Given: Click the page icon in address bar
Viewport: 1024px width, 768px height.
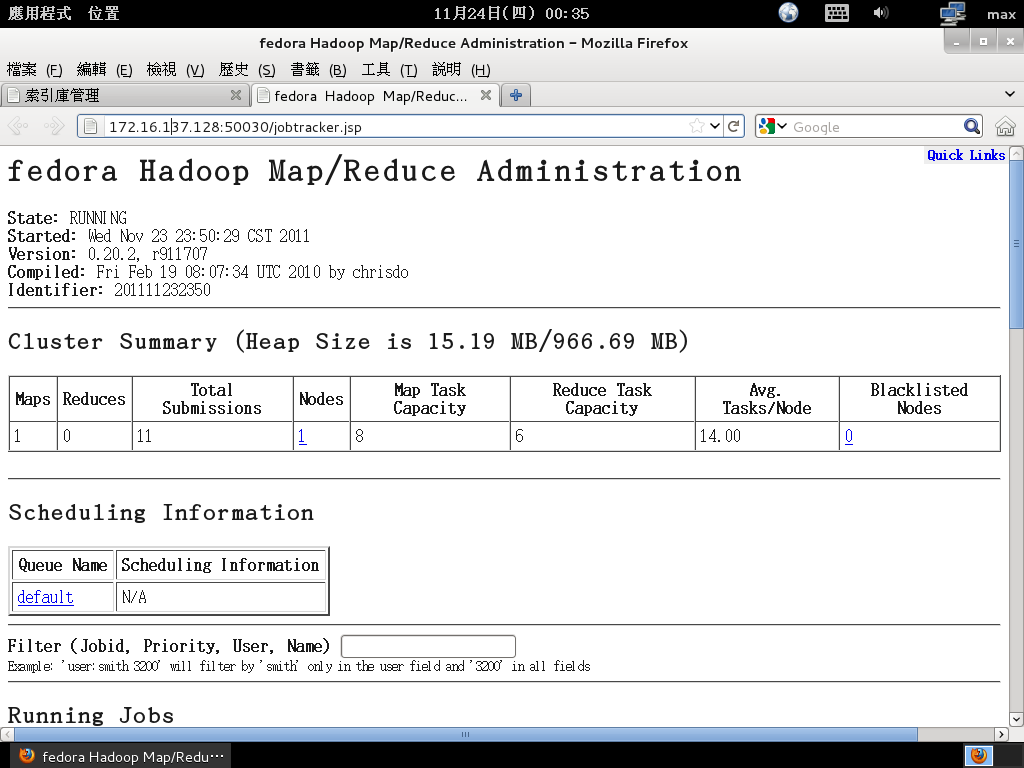Looking at the screenshot, I should [91, 126].
